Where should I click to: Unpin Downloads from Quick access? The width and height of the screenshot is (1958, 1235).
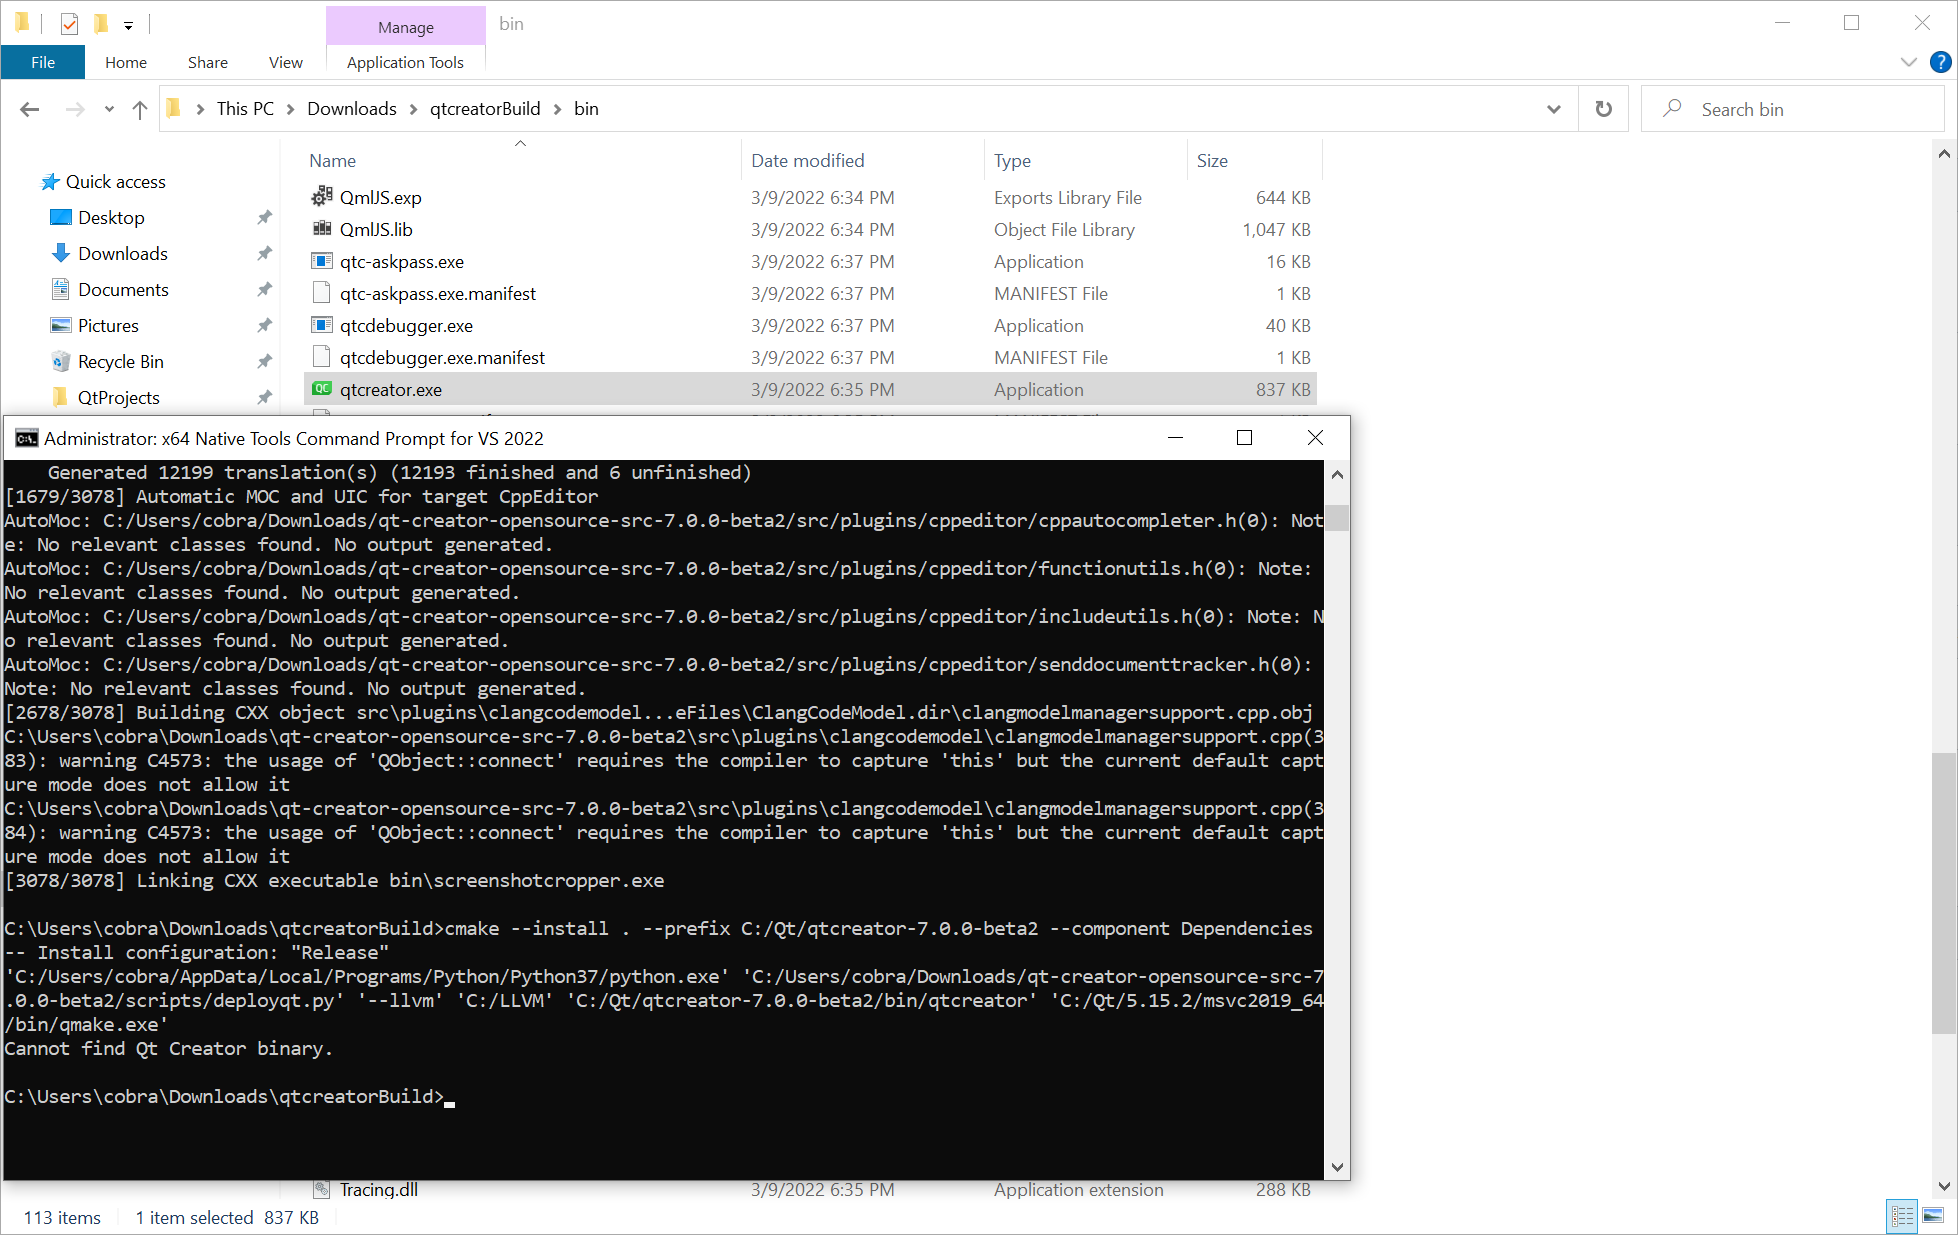[264, 253]
